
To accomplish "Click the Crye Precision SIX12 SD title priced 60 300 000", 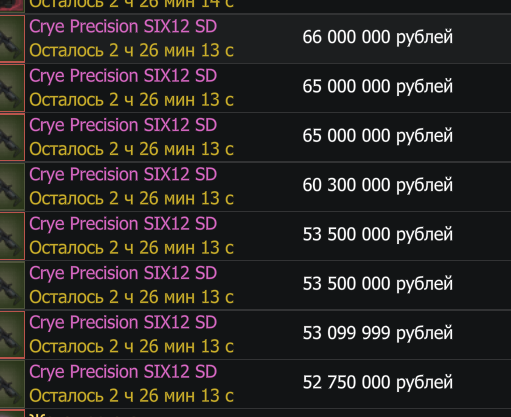I will click(x=123, y=175).
